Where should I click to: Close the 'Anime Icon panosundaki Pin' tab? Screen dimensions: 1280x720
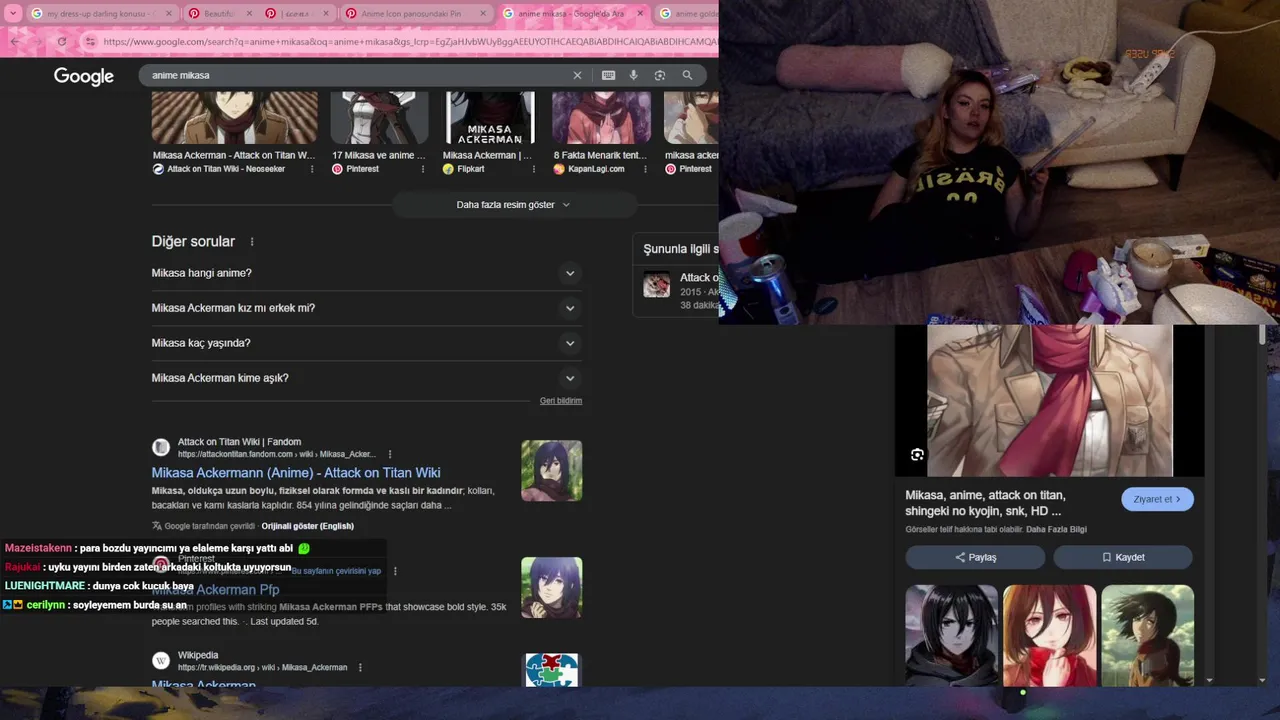coord(484,14)
